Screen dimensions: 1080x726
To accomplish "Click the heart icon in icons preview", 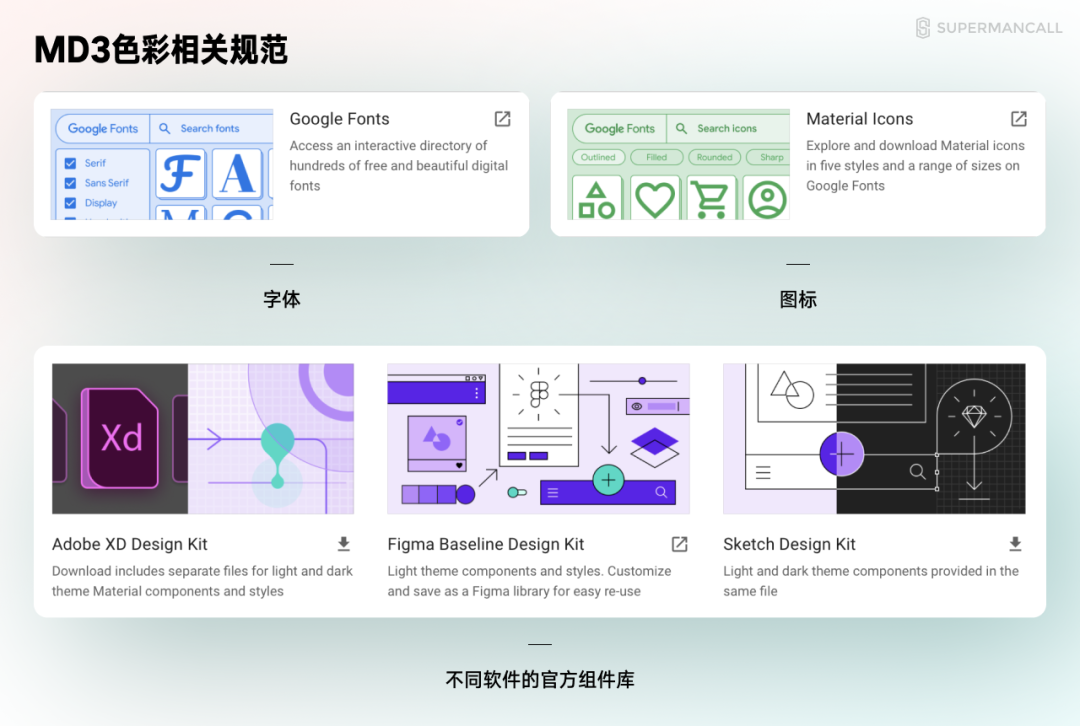I will [x=654, y=200].
